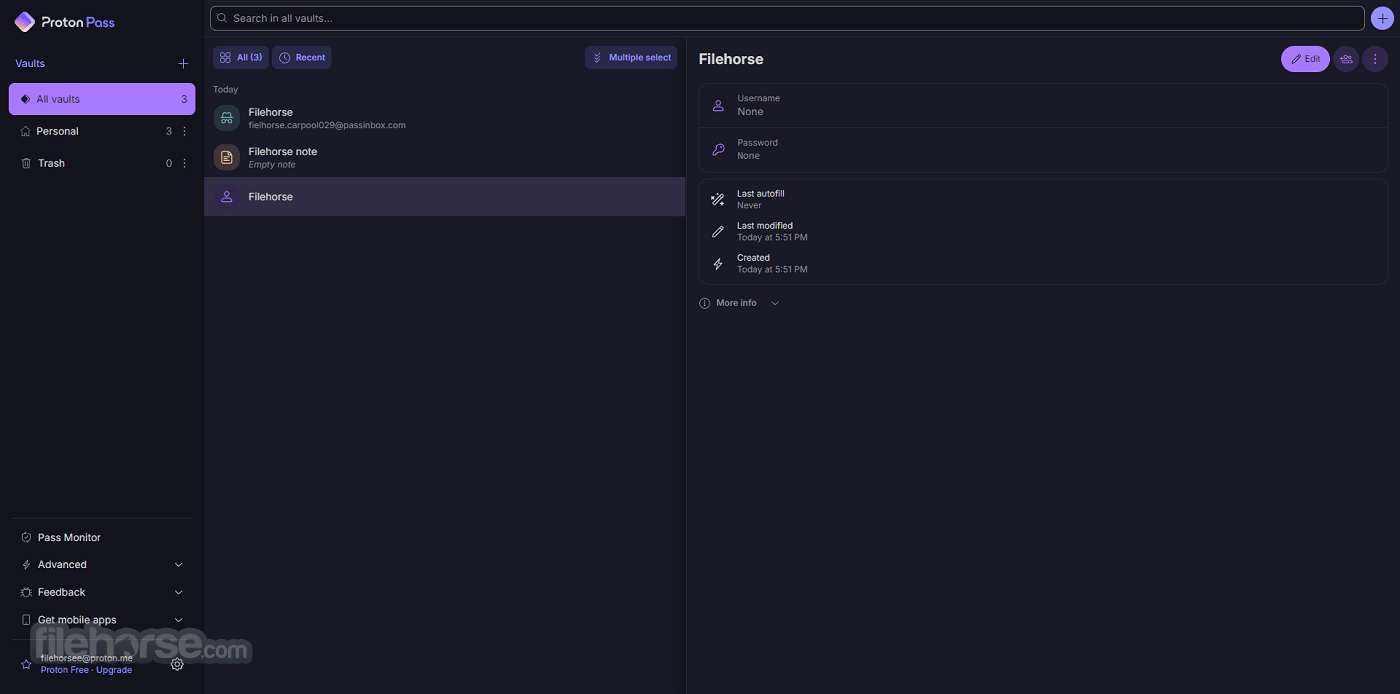Image resolution: width=1400 pixels, height=694 pixels.
Task: Click the More info circle icon
Action: point(705,303)
